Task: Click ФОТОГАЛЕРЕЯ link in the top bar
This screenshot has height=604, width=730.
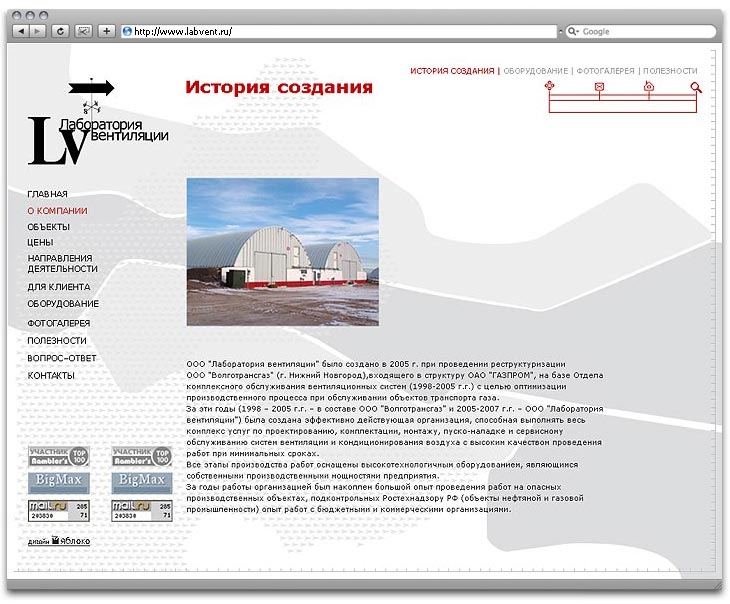Action: point(605,71)
